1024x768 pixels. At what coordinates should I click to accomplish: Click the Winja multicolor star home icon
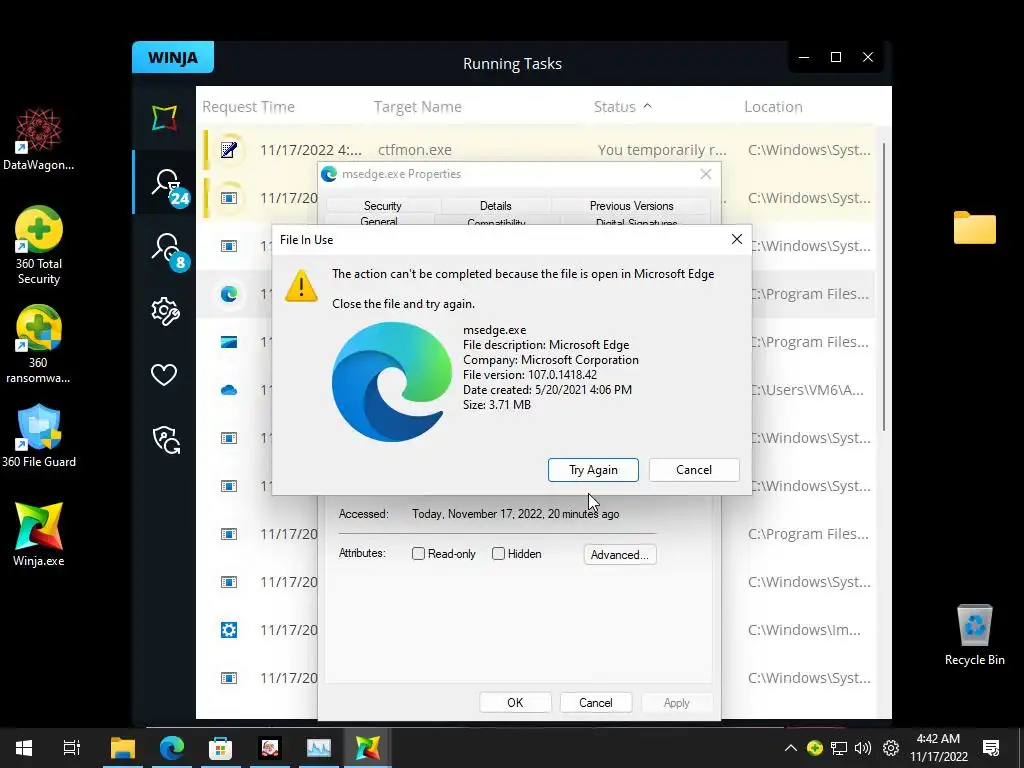pos(164,118)
